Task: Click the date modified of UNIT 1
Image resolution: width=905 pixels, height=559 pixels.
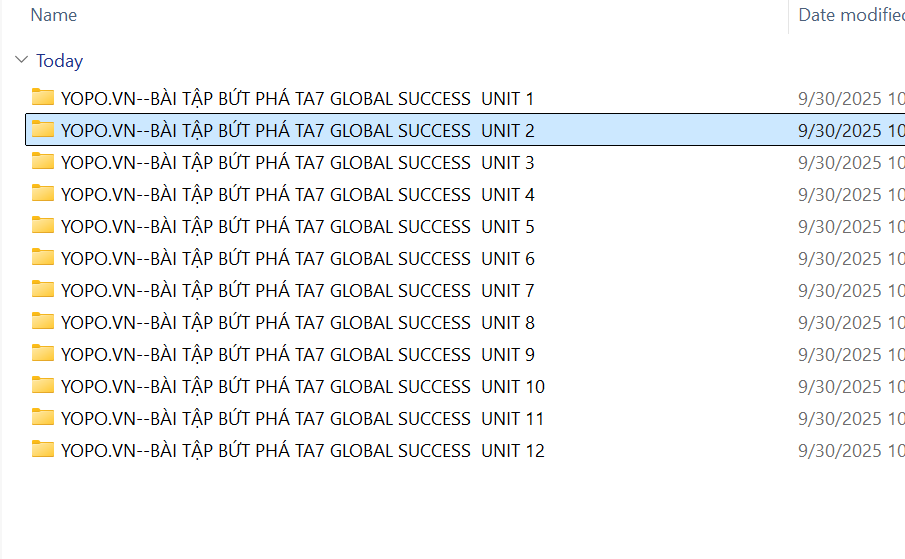Action: (851, 99)
